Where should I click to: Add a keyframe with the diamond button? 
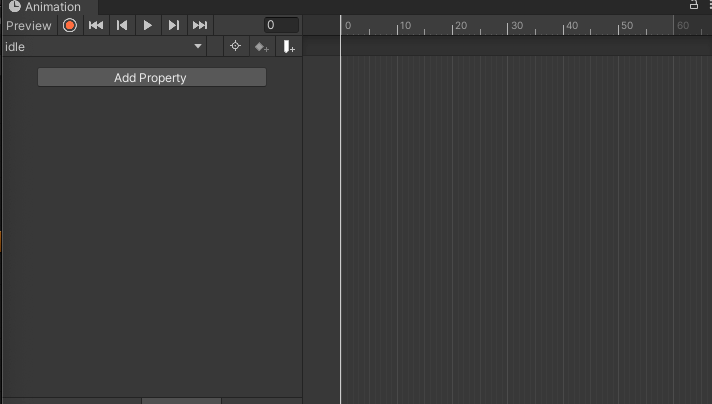(262, 46)
